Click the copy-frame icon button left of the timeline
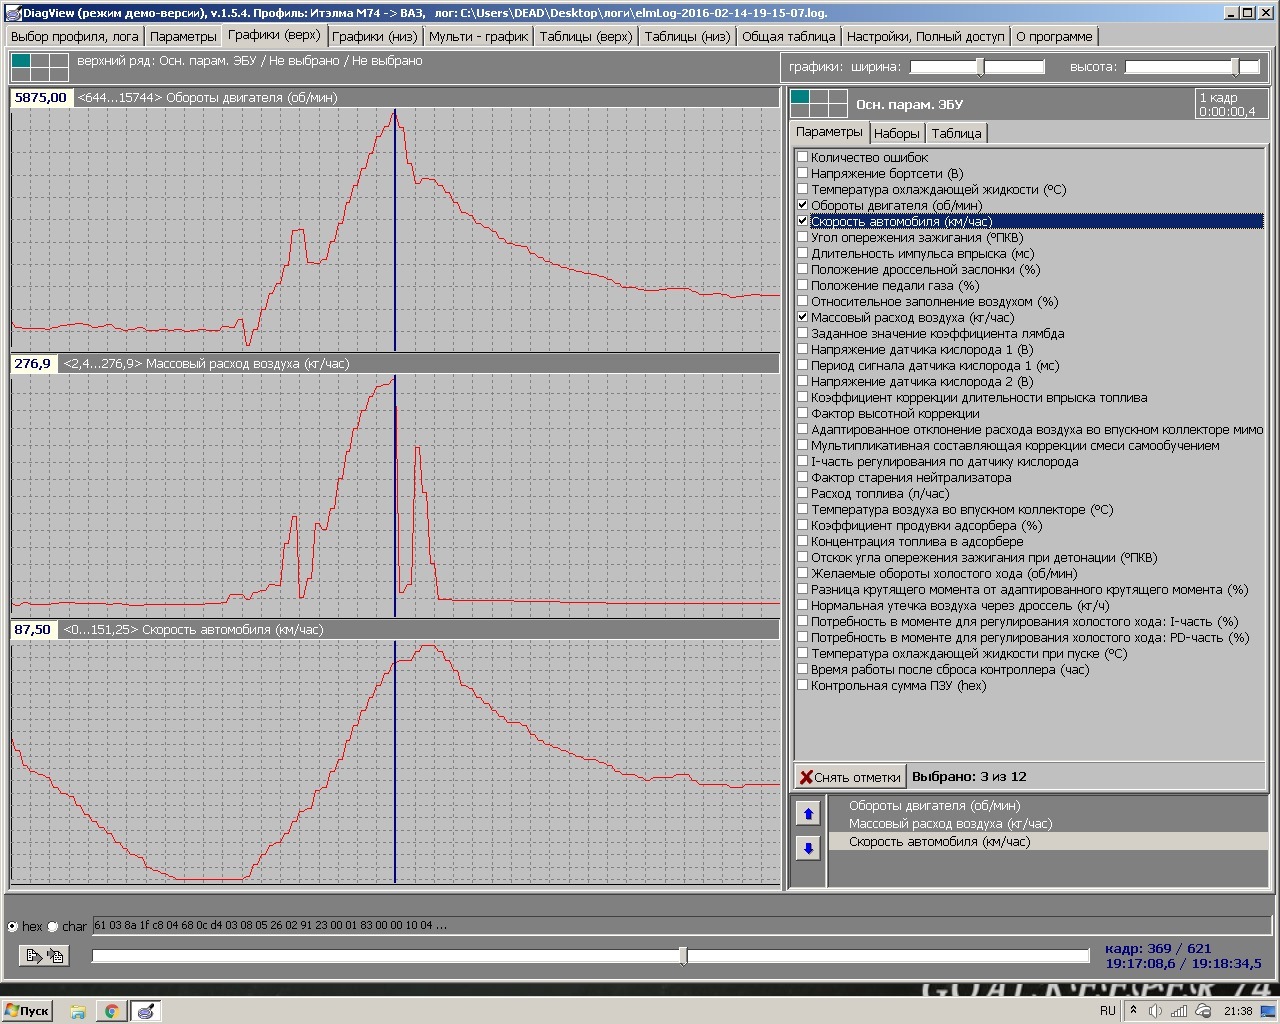The height and width of the screenshot is (1024, 1280). point(43,956)
